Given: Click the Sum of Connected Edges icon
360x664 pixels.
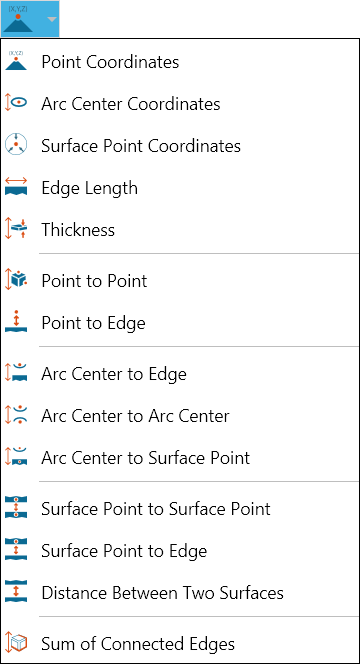Looking at the screenshot, I should 16,643.
